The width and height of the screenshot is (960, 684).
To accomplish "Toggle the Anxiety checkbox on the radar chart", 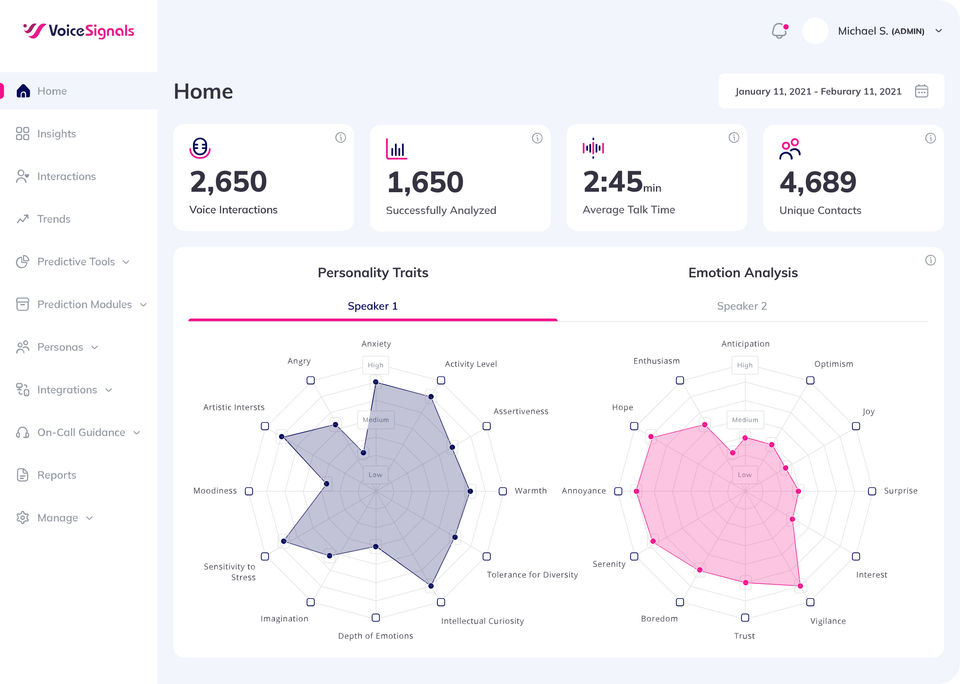I will pyautogui.click(x=376, y=365).
